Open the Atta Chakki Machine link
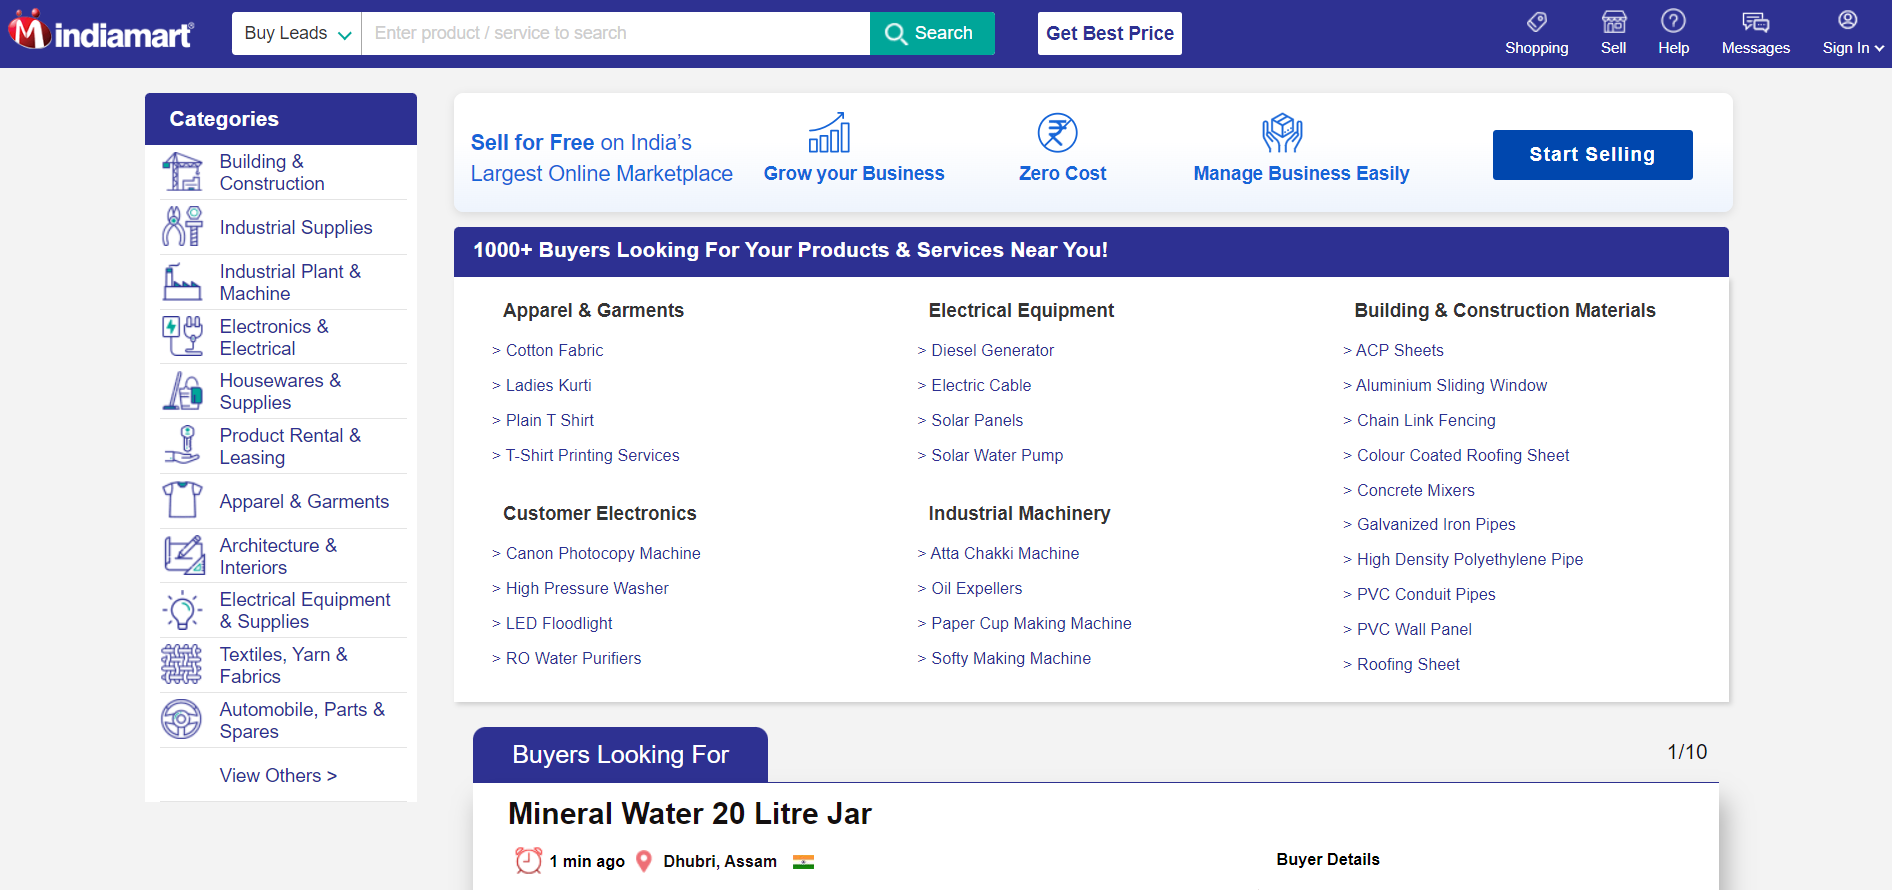The height and width of the screenshot is (890, 1892). click(x=1005, y=553)
